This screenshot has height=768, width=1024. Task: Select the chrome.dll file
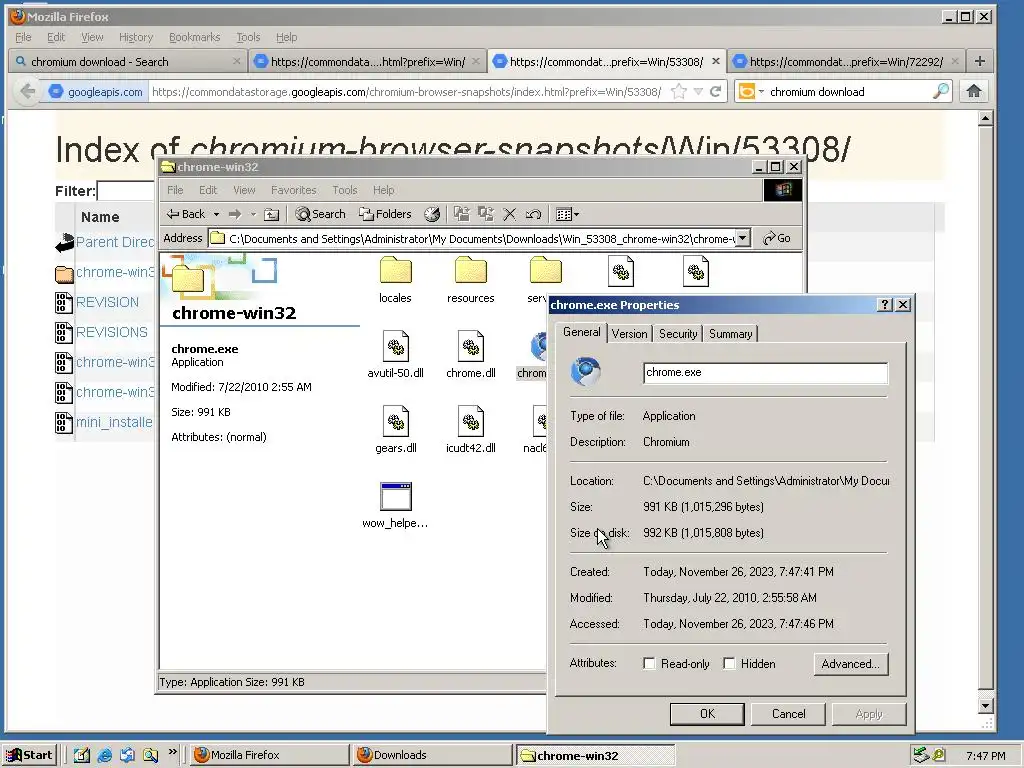point(470,355)
